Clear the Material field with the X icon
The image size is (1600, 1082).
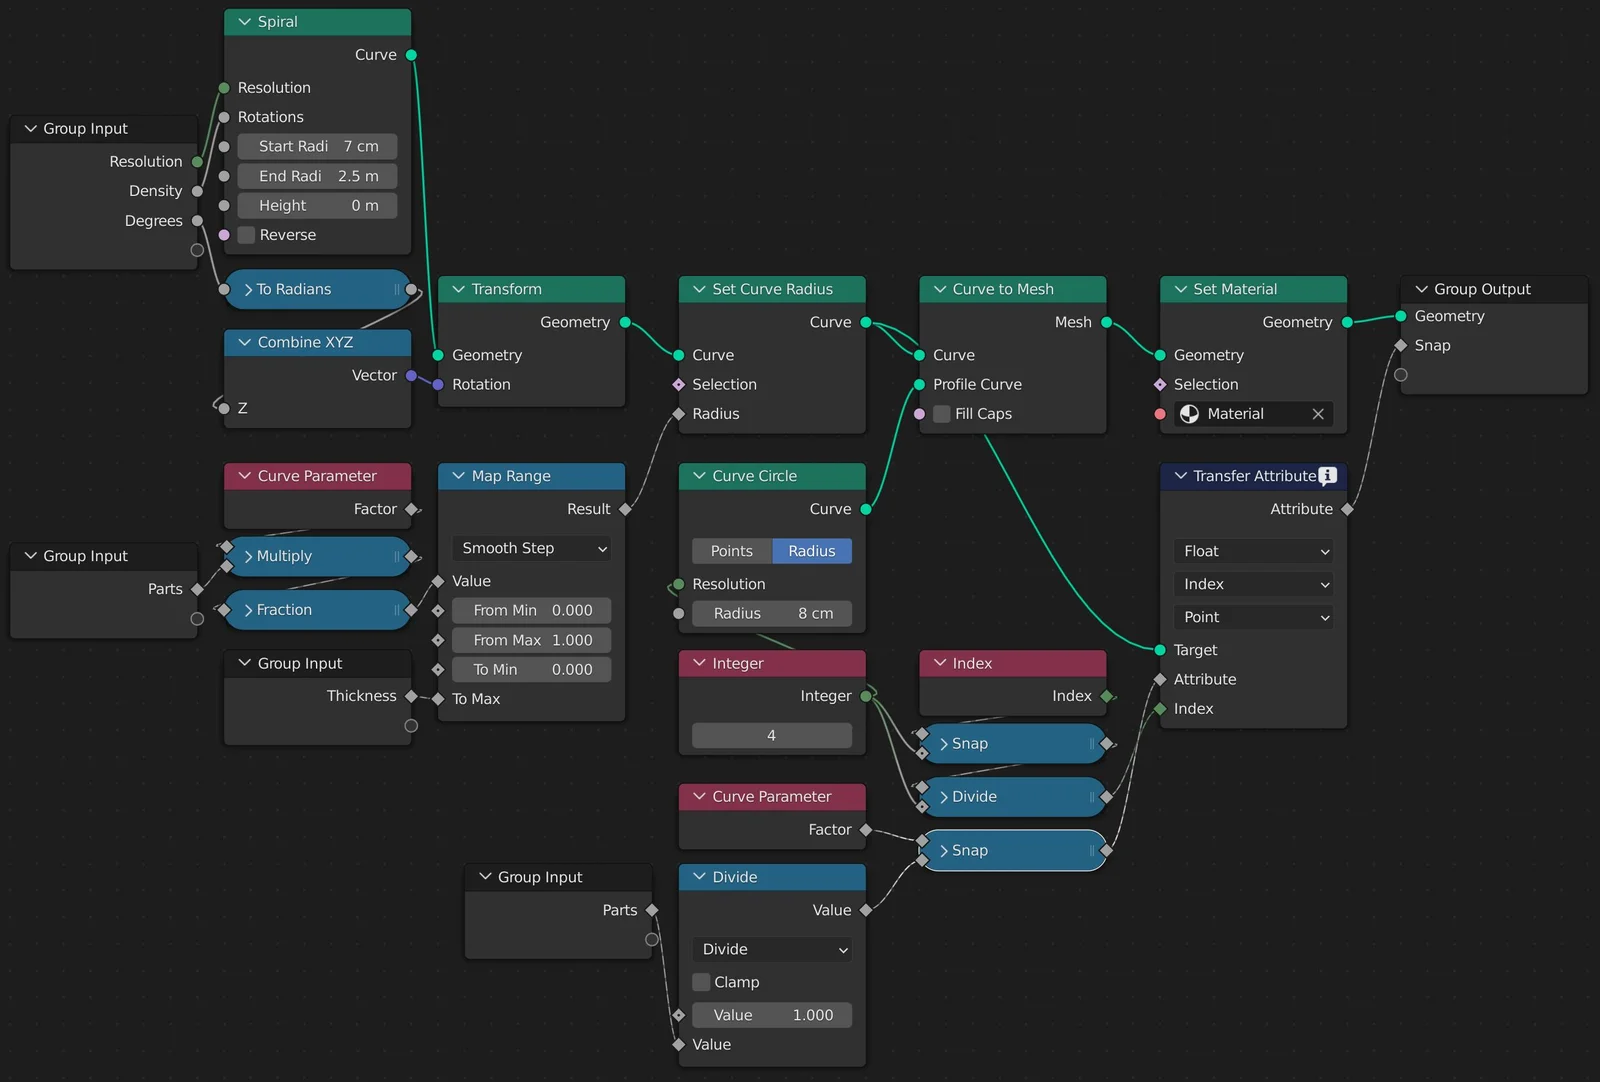coord(1318,414)
